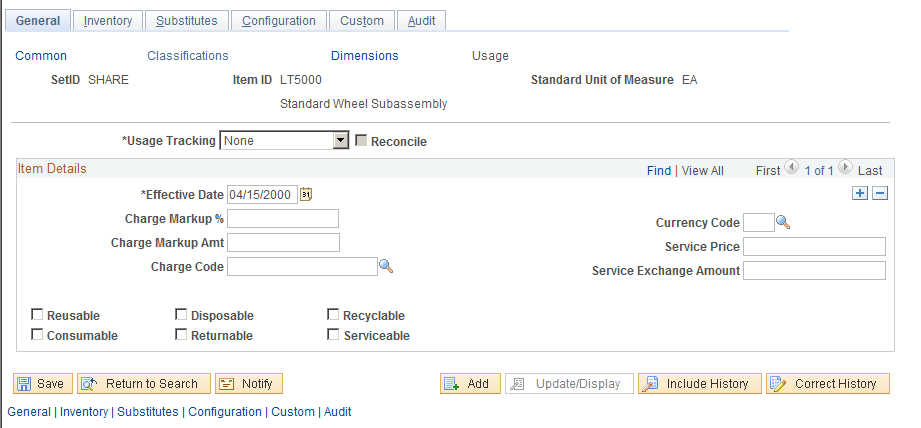
Task: Show next row arrow in Item Details
Action: [845, 167]
